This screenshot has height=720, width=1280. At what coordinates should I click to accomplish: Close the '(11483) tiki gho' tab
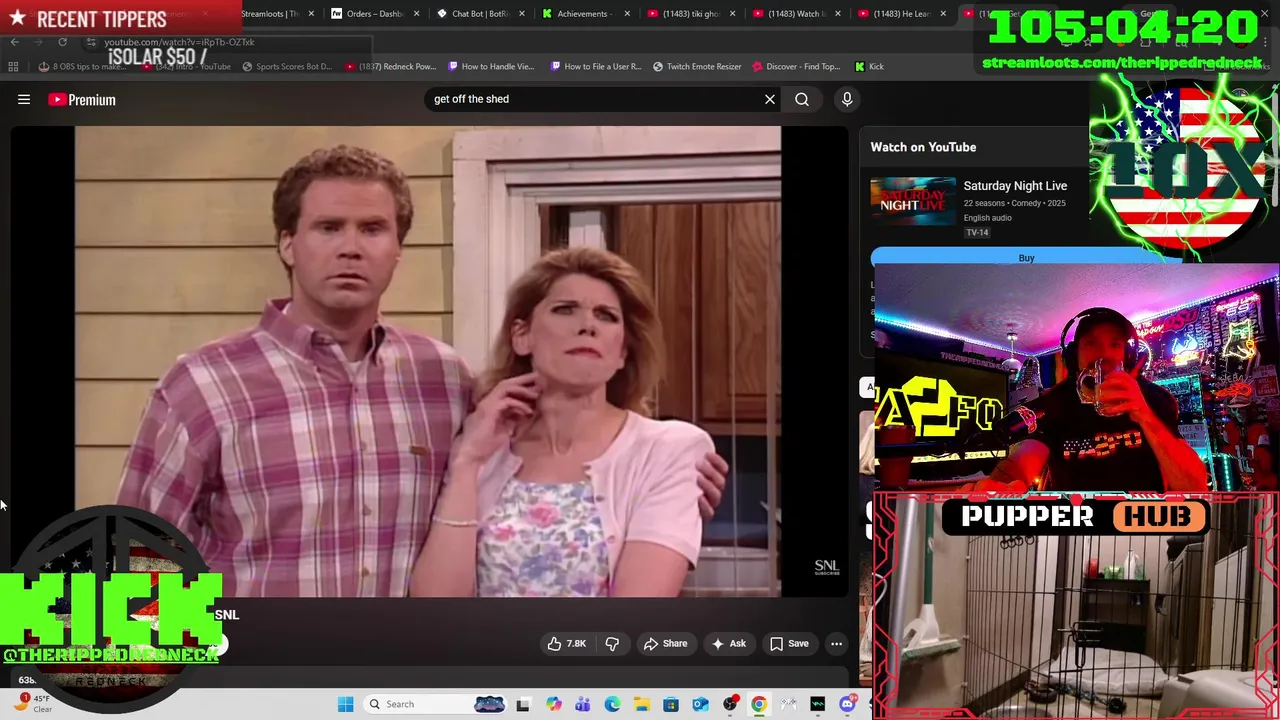pyautogui.click(x=732, y=14)
